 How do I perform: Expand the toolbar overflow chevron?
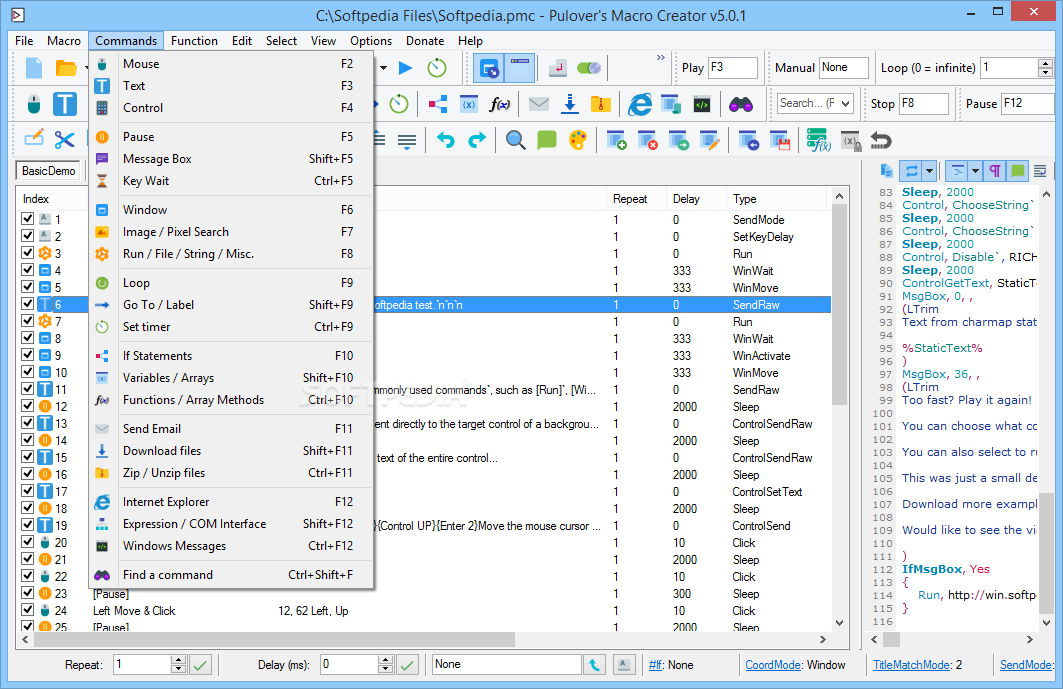coord(660,58)
